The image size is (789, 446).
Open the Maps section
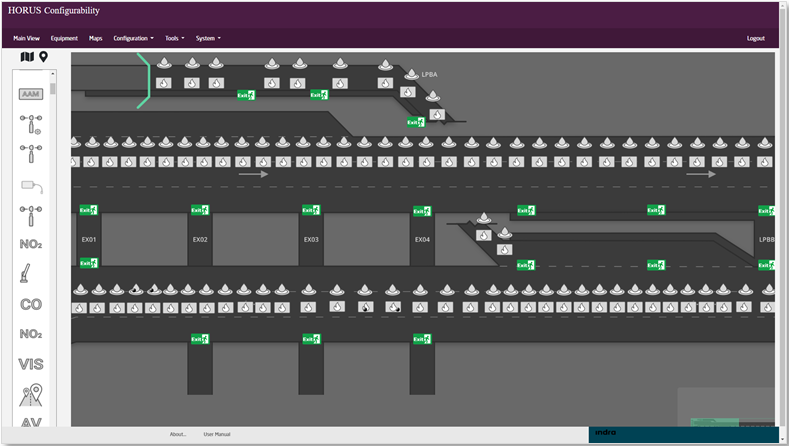[96, 38]
